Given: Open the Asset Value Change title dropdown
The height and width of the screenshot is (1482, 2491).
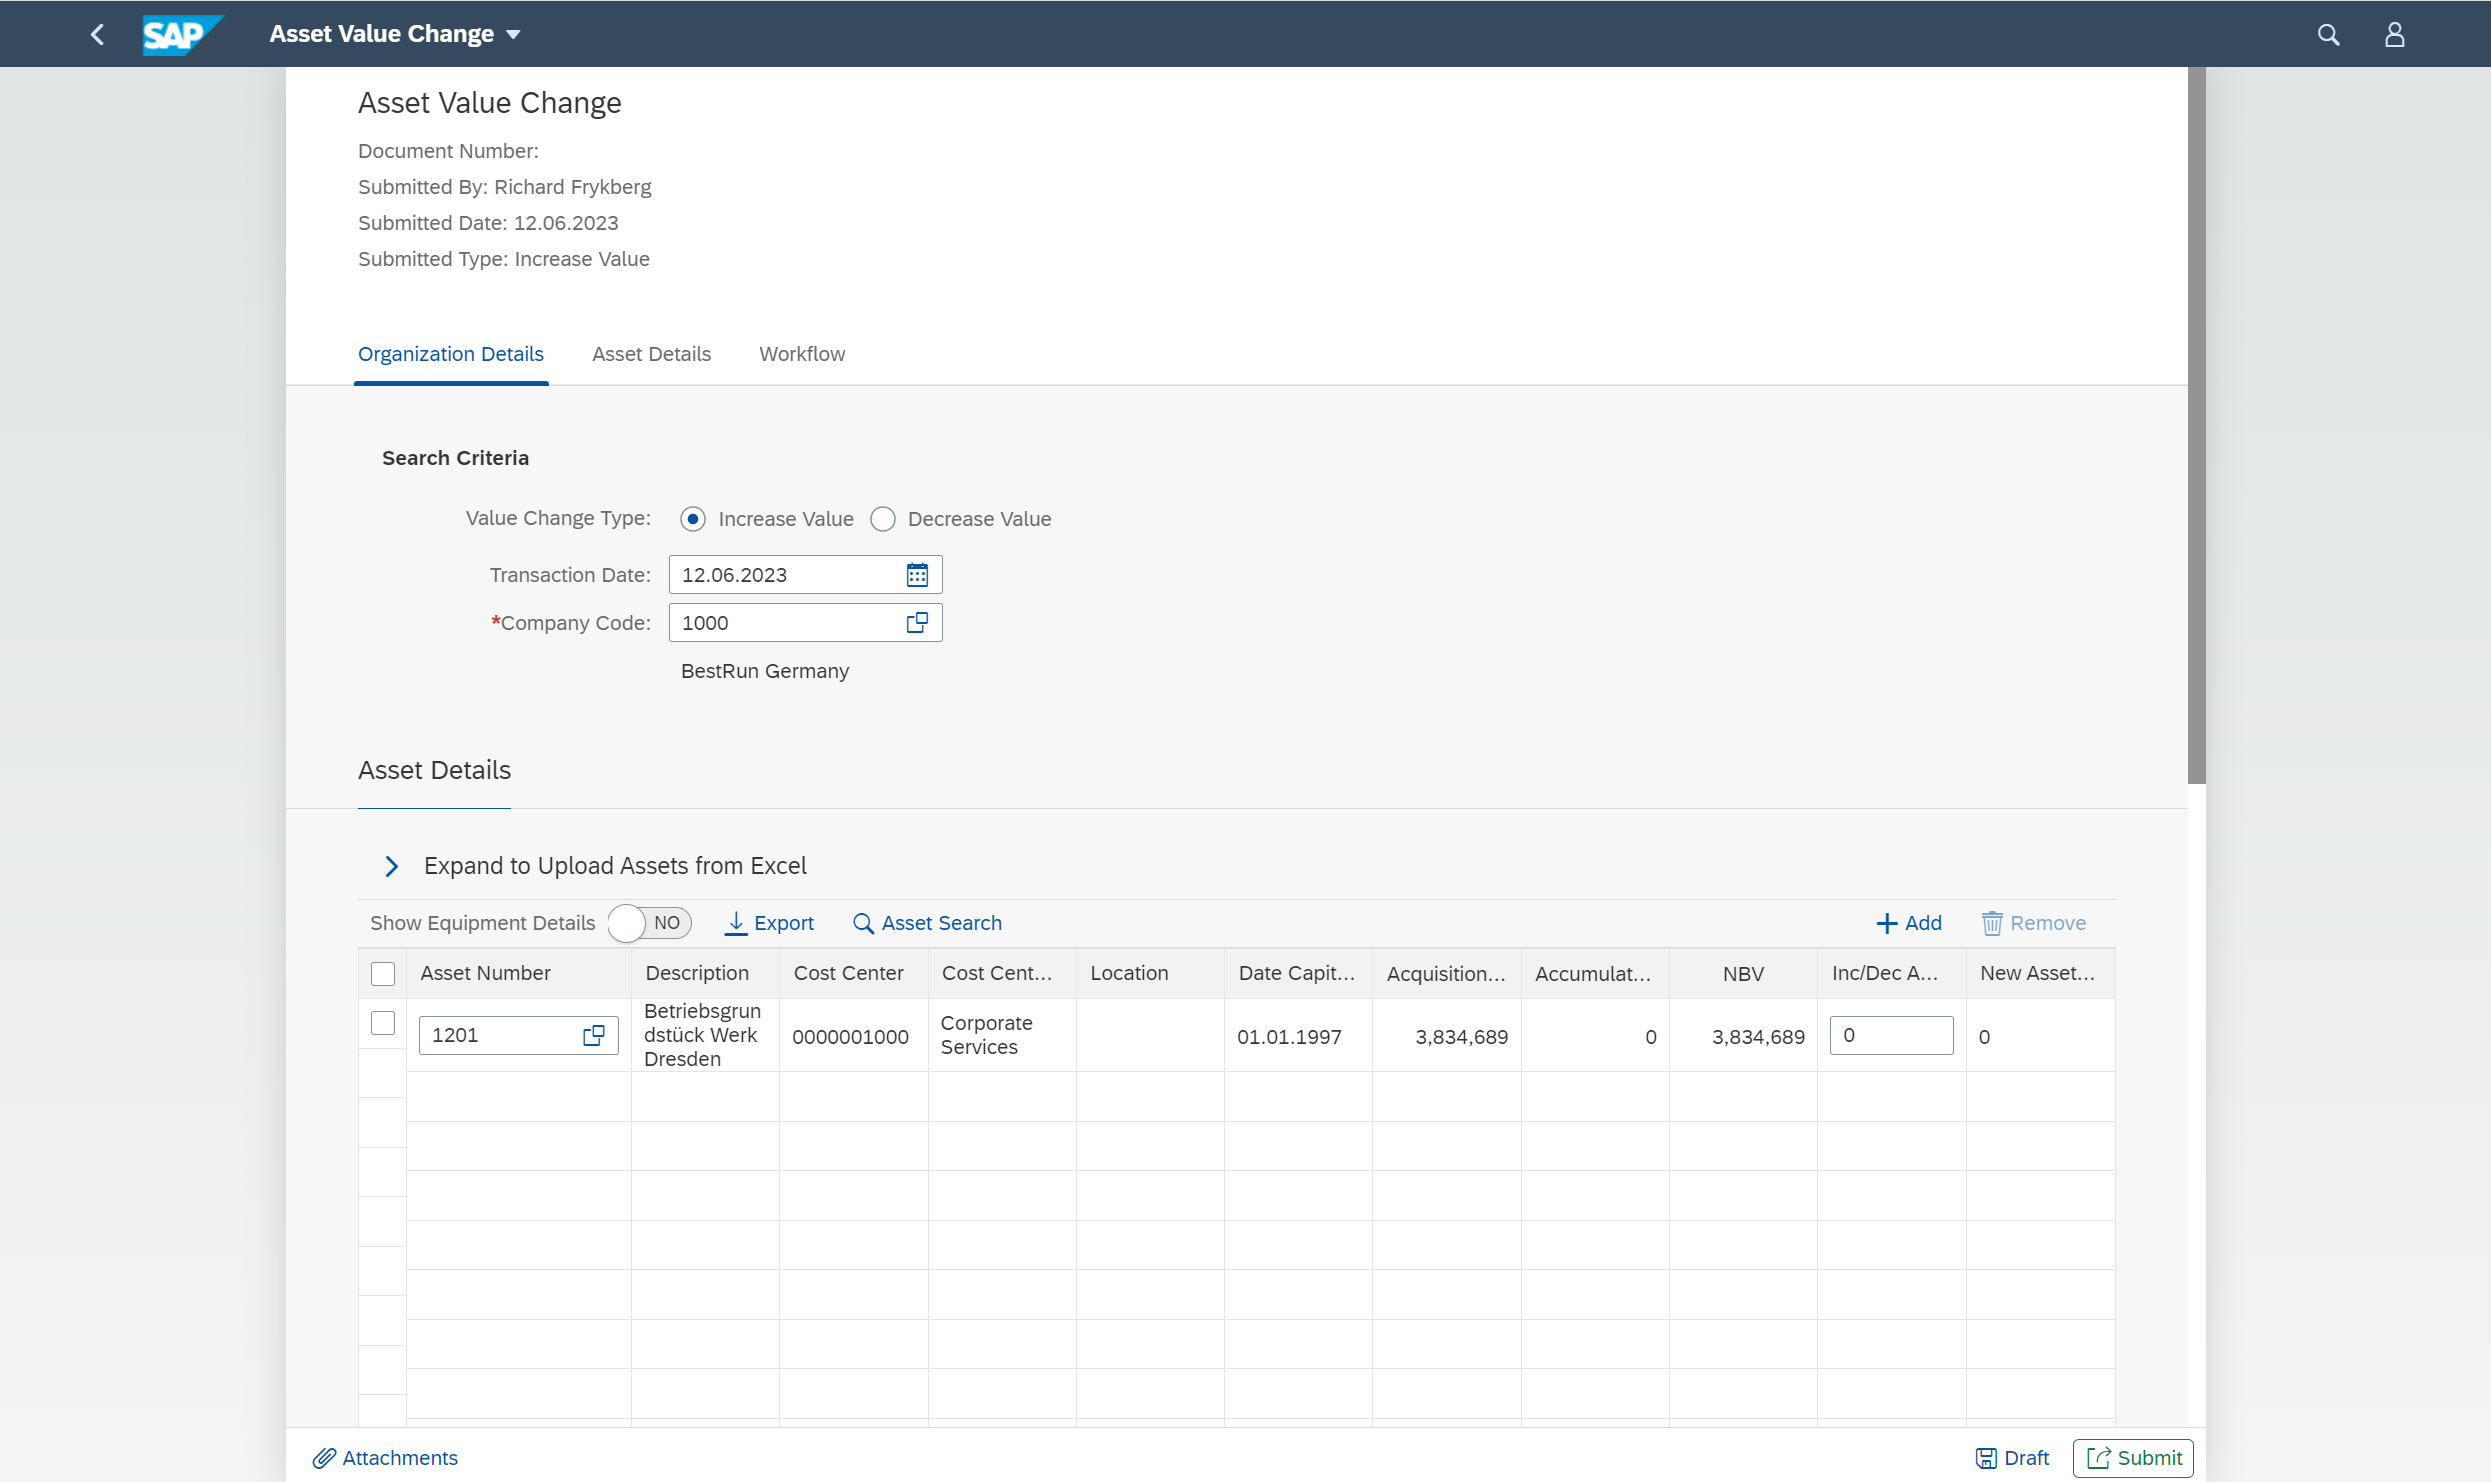Looking at the screenshot, I should click(x=513, y=33).
